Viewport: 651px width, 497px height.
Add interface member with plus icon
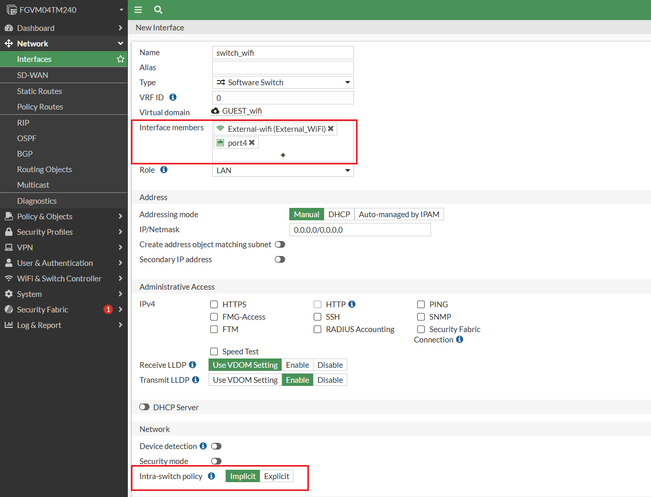283,155
